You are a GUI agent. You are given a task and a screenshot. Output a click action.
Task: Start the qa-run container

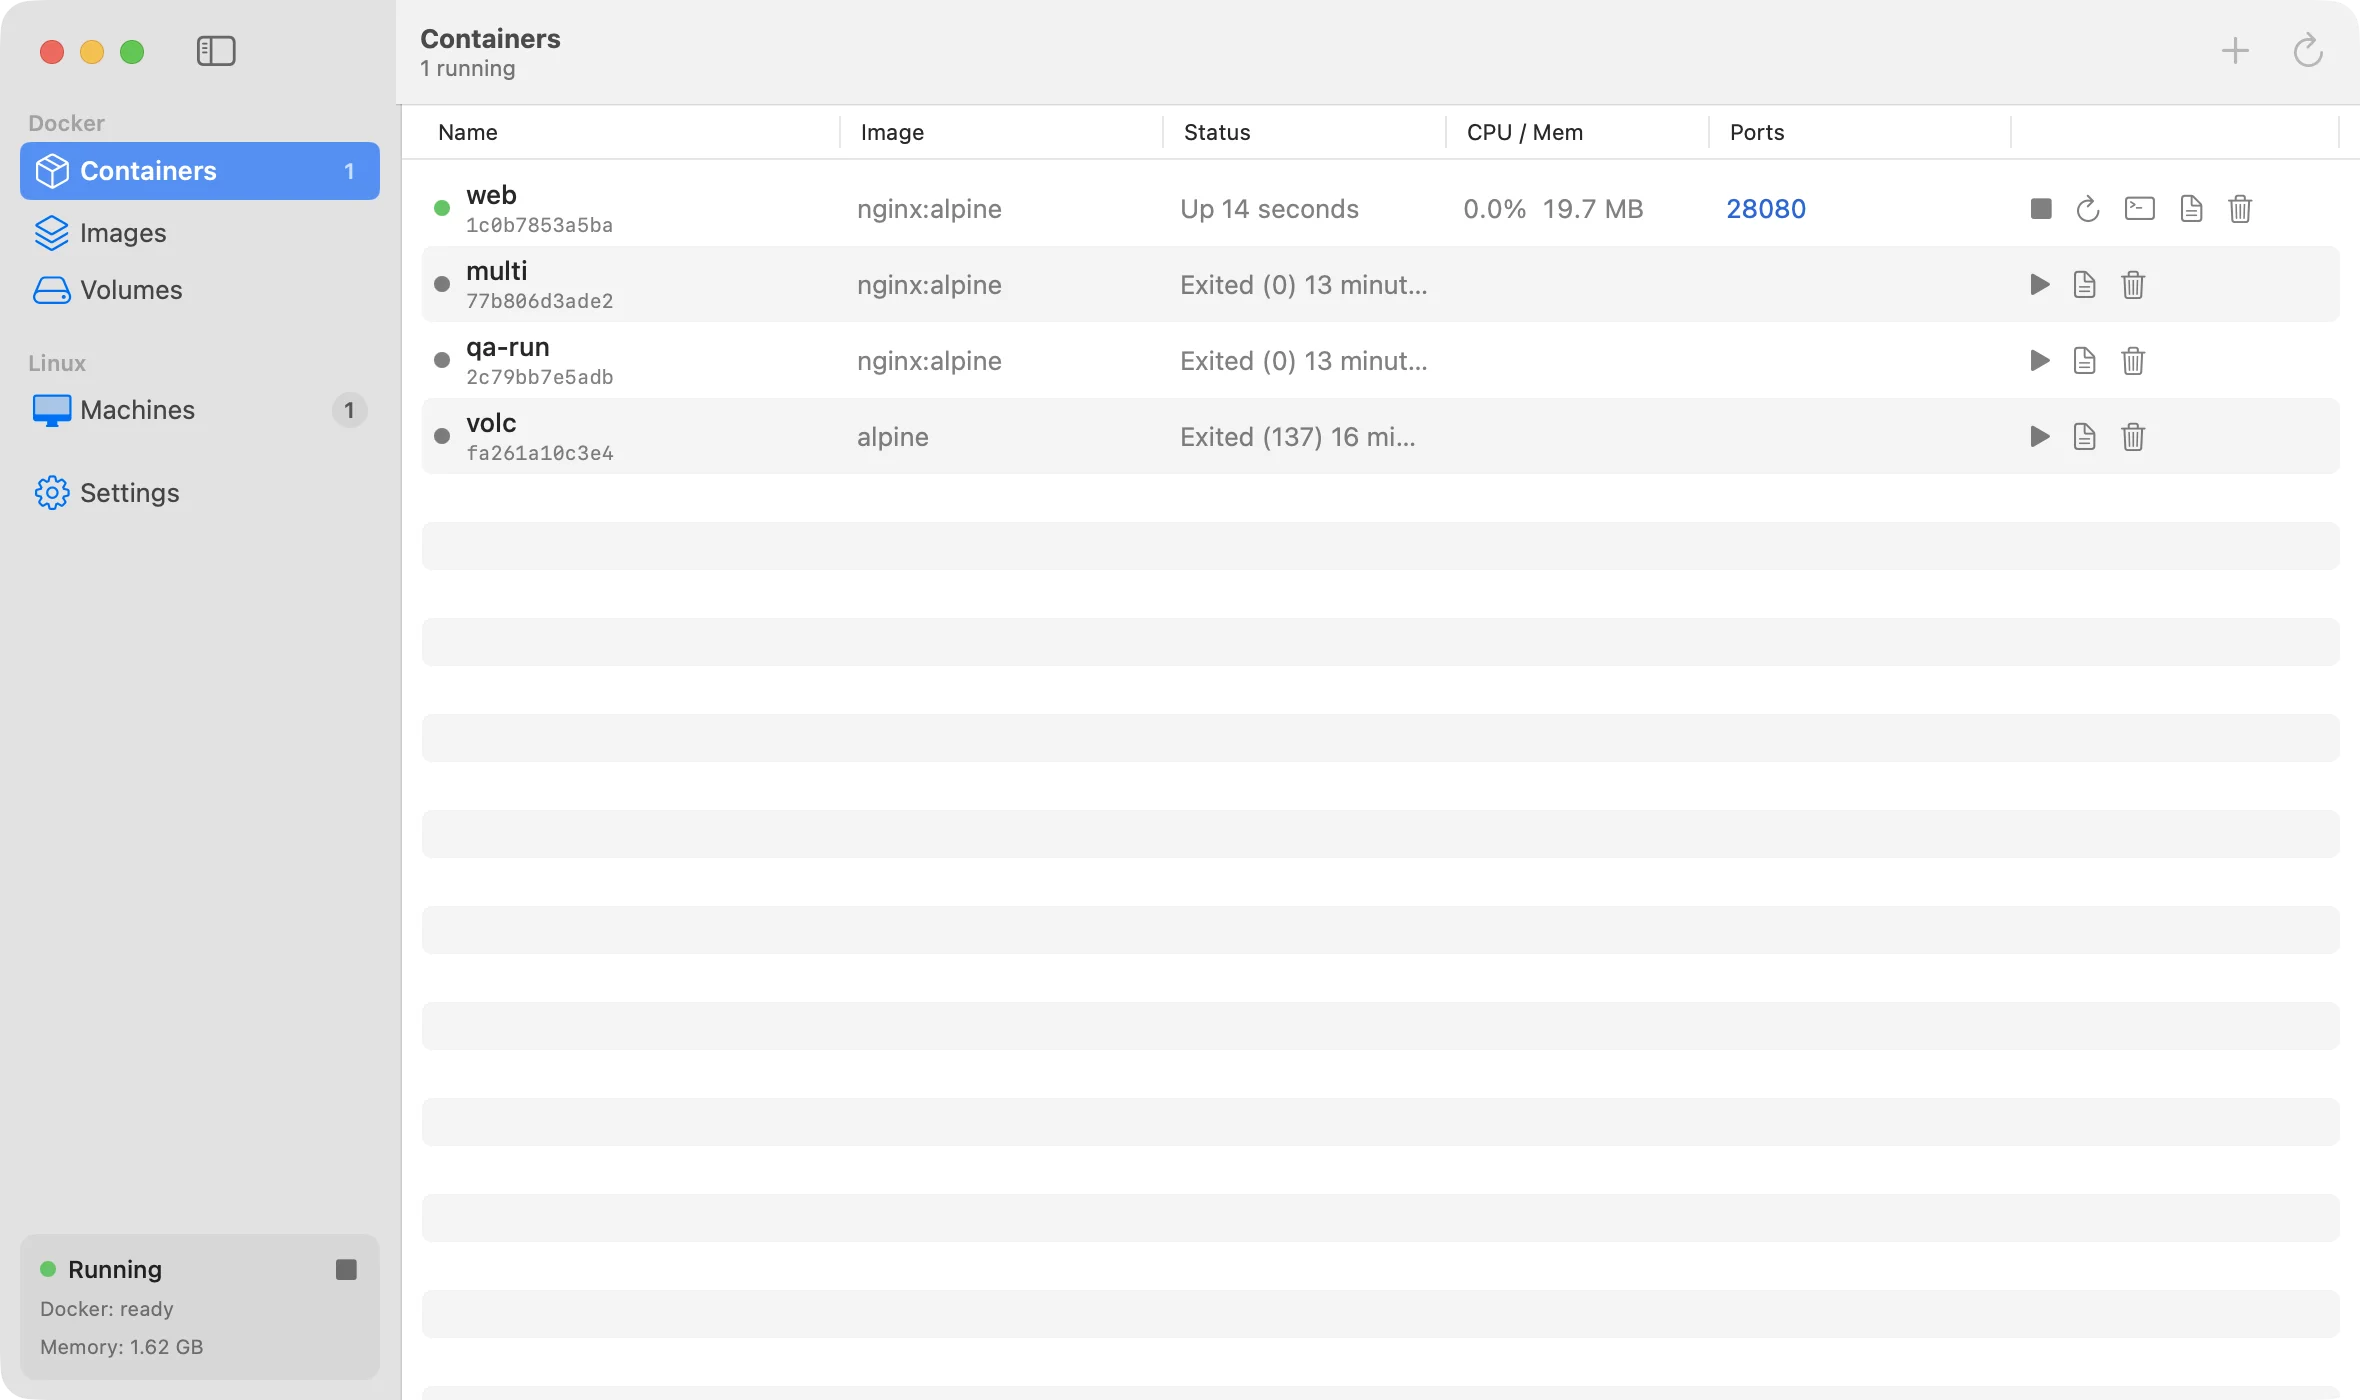pos(2040,361)
